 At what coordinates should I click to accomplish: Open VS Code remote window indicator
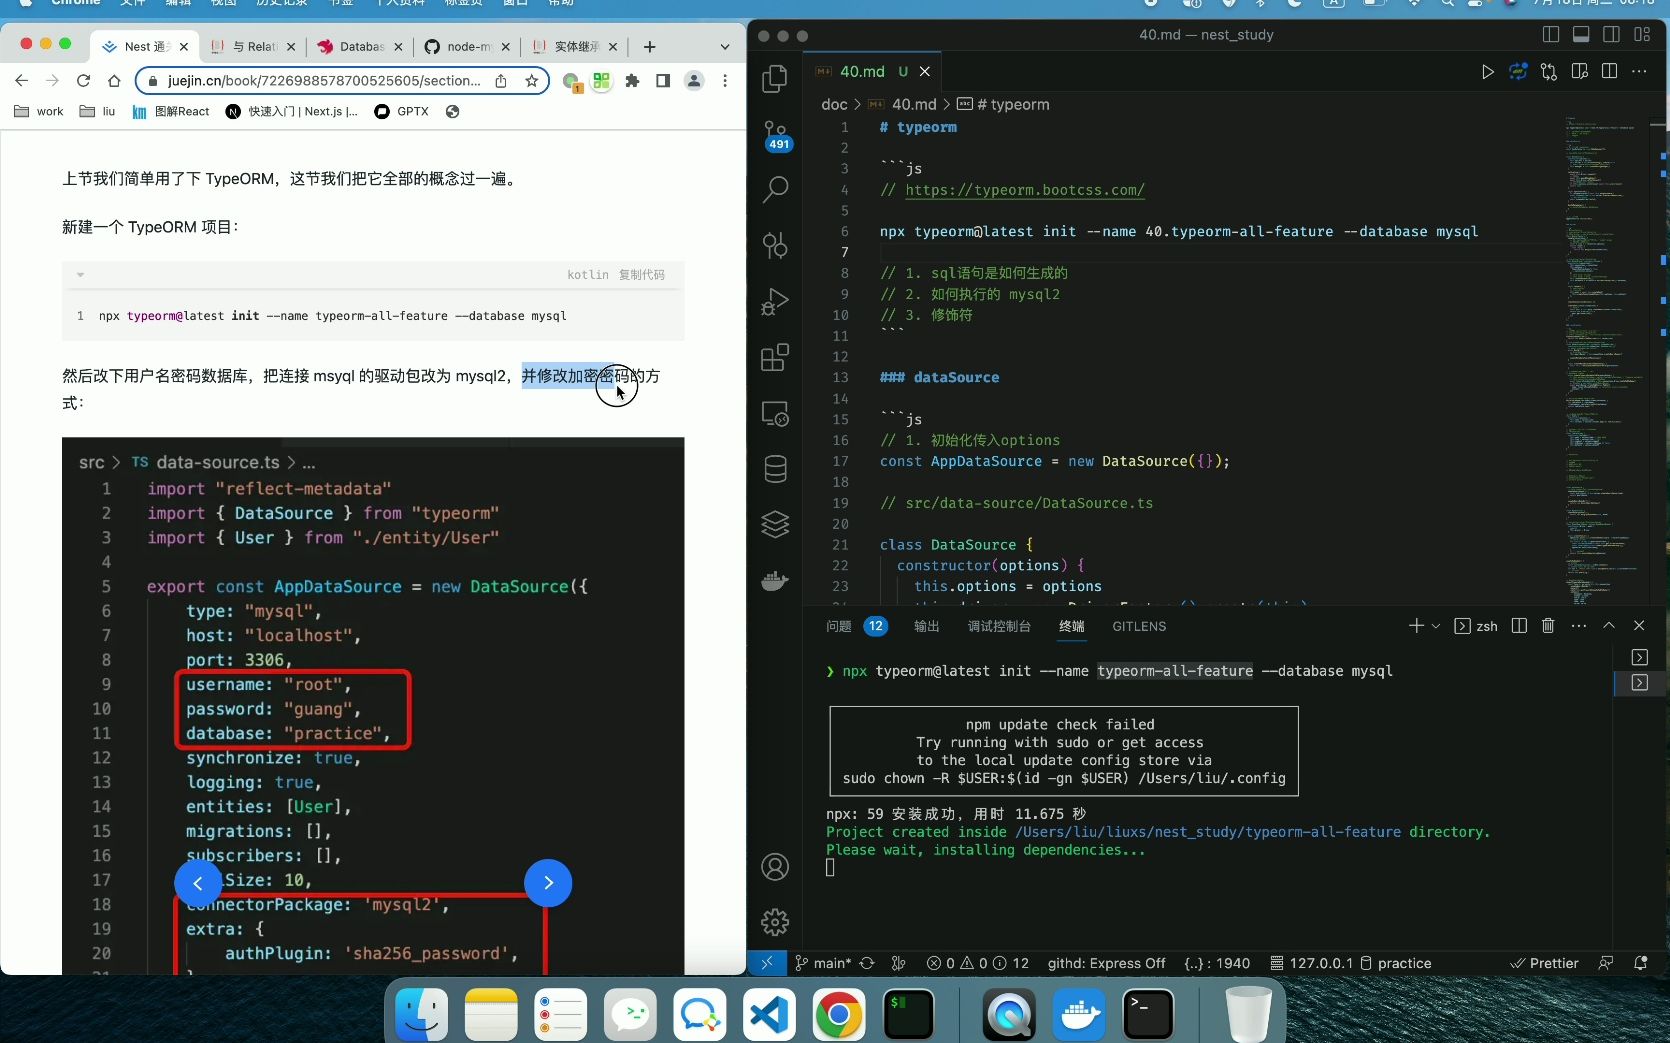pyautogui.click(x=767, y=963)
